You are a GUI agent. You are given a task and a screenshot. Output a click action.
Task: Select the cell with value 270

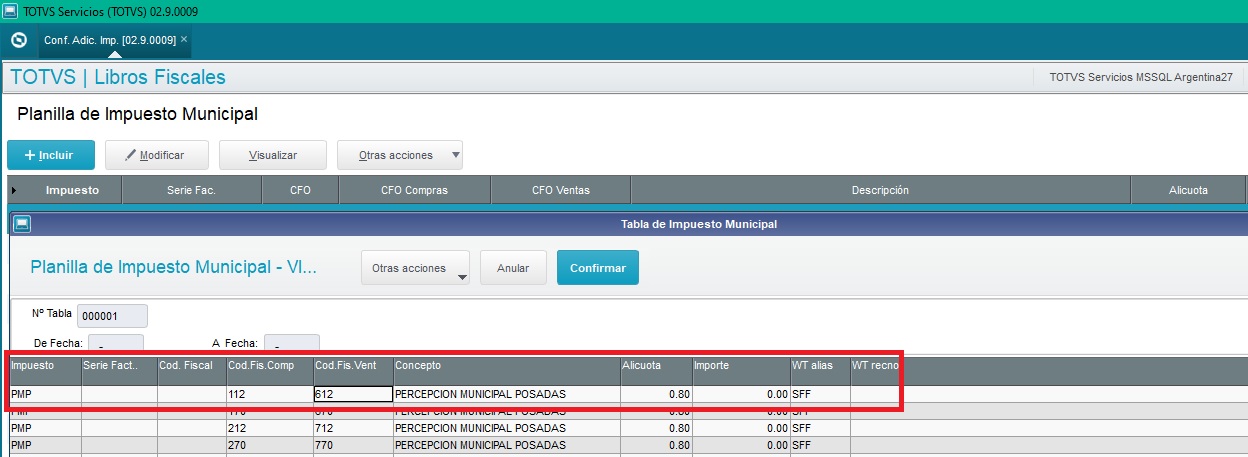click(x=269, y=445)
